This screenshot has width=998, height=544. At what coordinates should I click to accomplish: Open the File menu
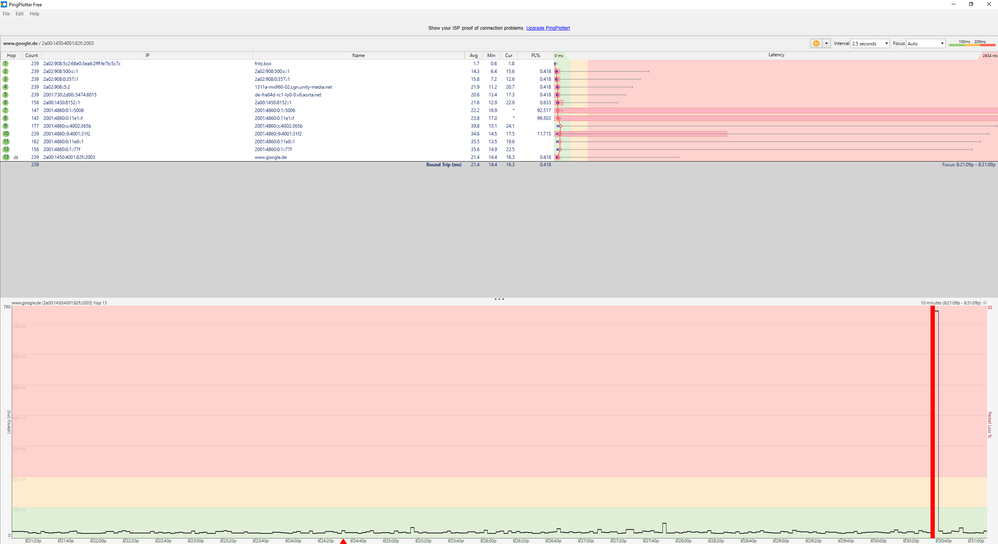tap(6, 13)
